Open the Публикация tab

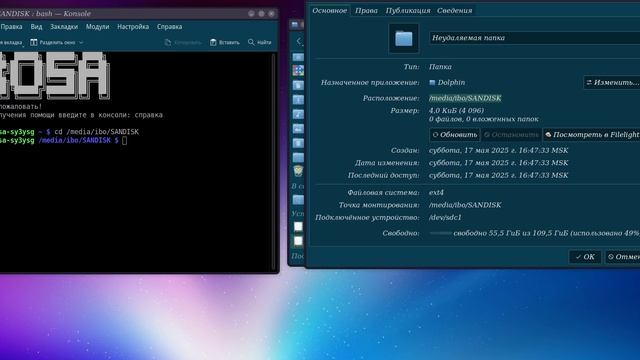click(408, 11)
